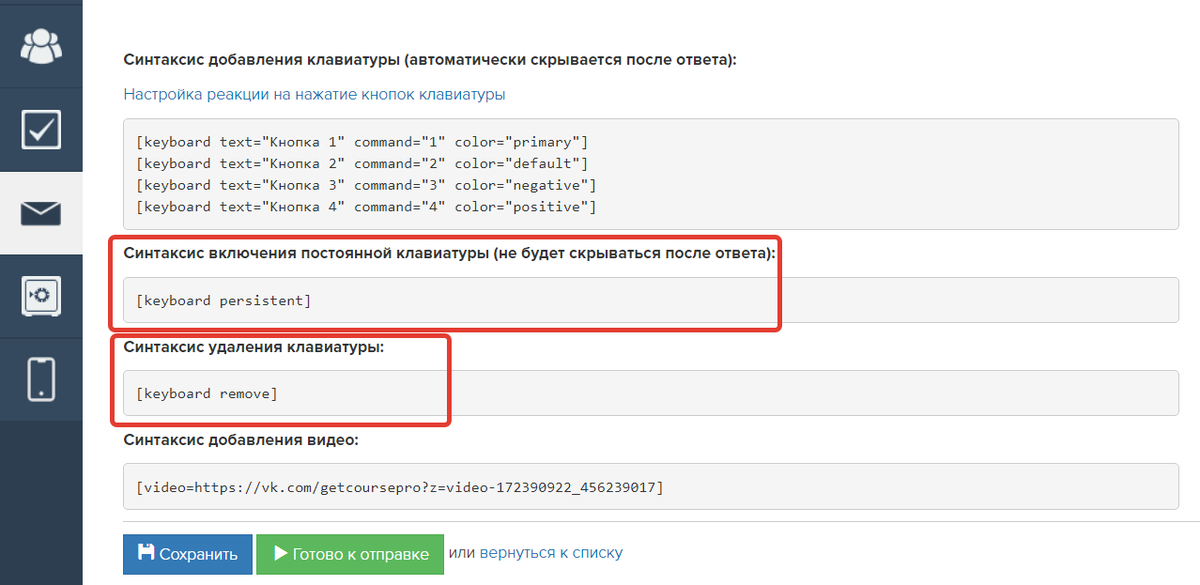Click the Кнопка 4 positive keyboard line
This screenshot has width=1200, height=585.
(366, 207)
